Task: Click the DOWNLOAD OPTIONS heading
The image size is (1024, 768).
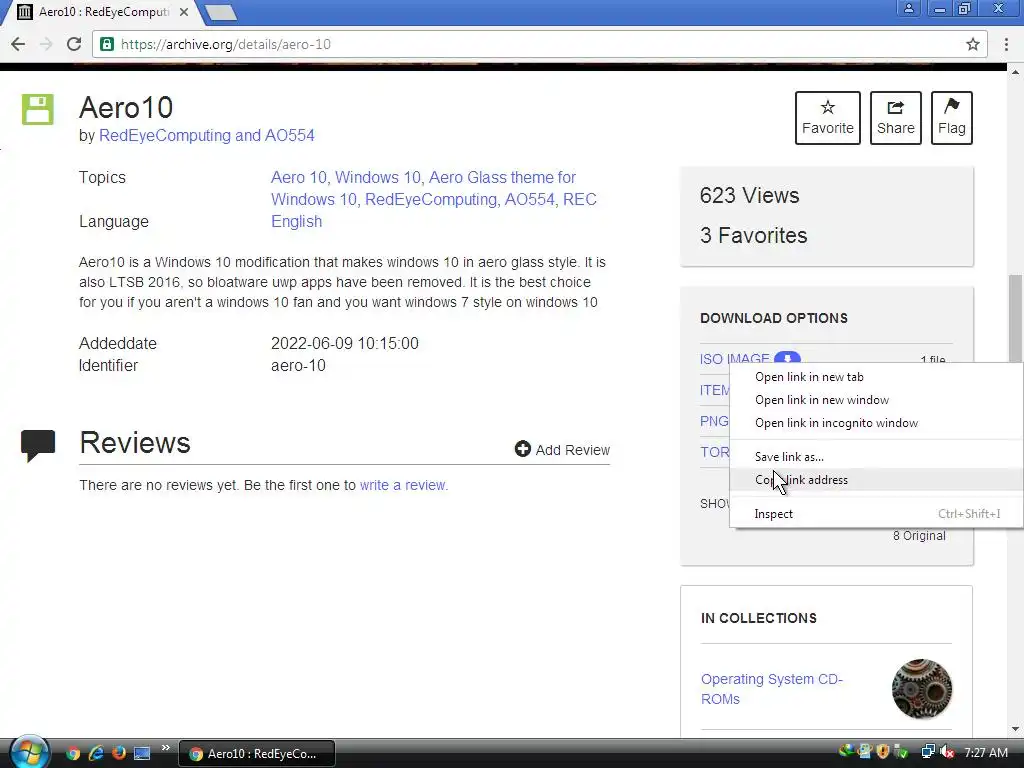Action: 774,318
